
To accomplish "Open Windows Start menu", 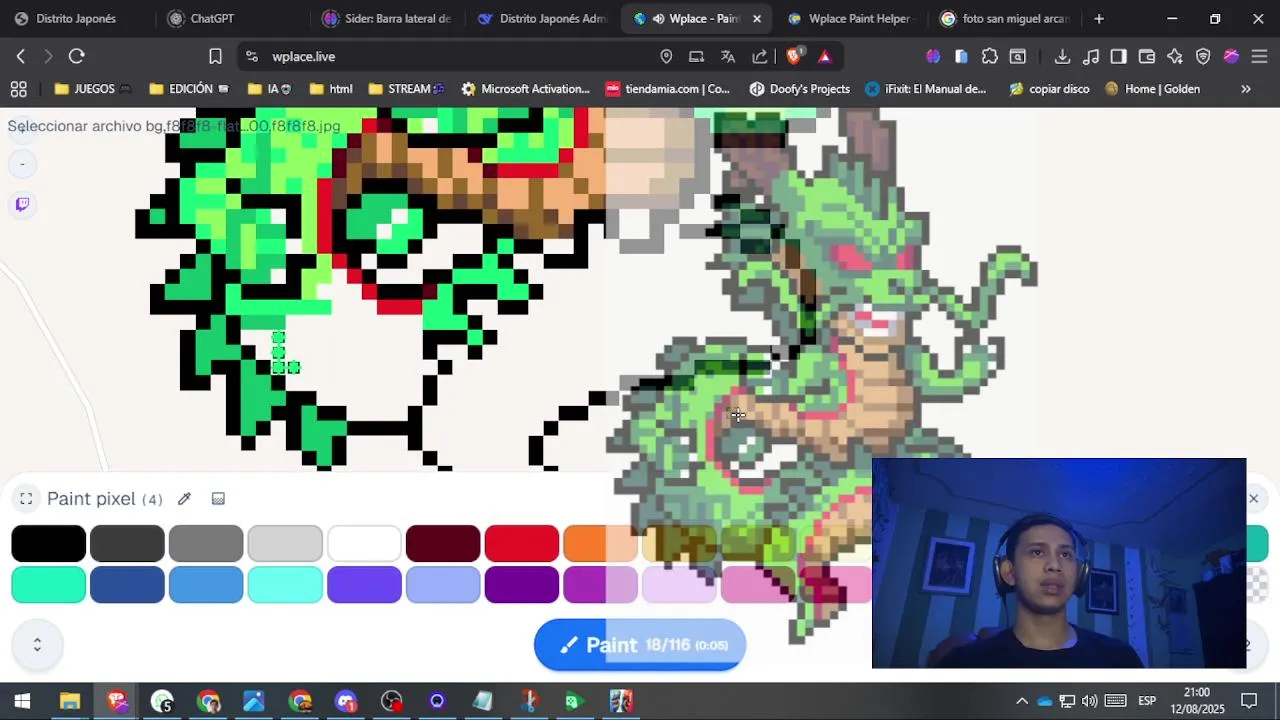I will [x=22, y=701].
